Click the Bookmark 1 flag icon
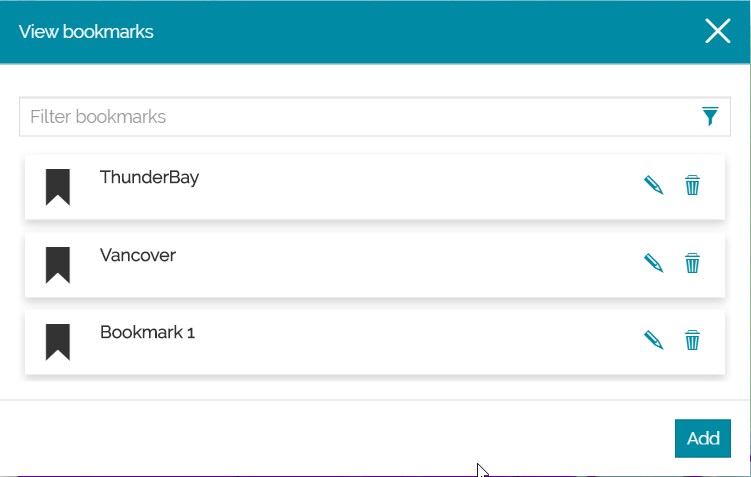 [58, 341]
